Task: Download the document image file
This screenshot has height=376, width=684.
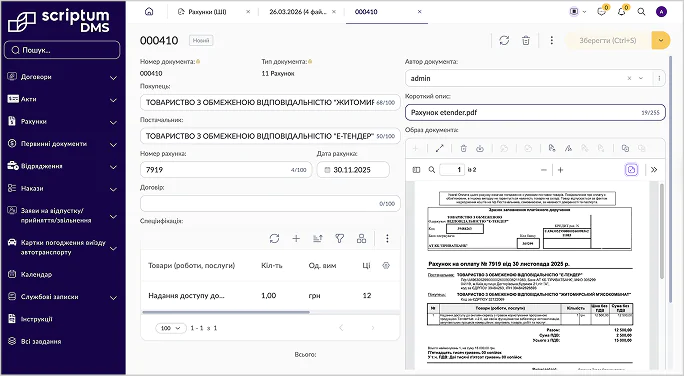Action: tap(480, 149)
